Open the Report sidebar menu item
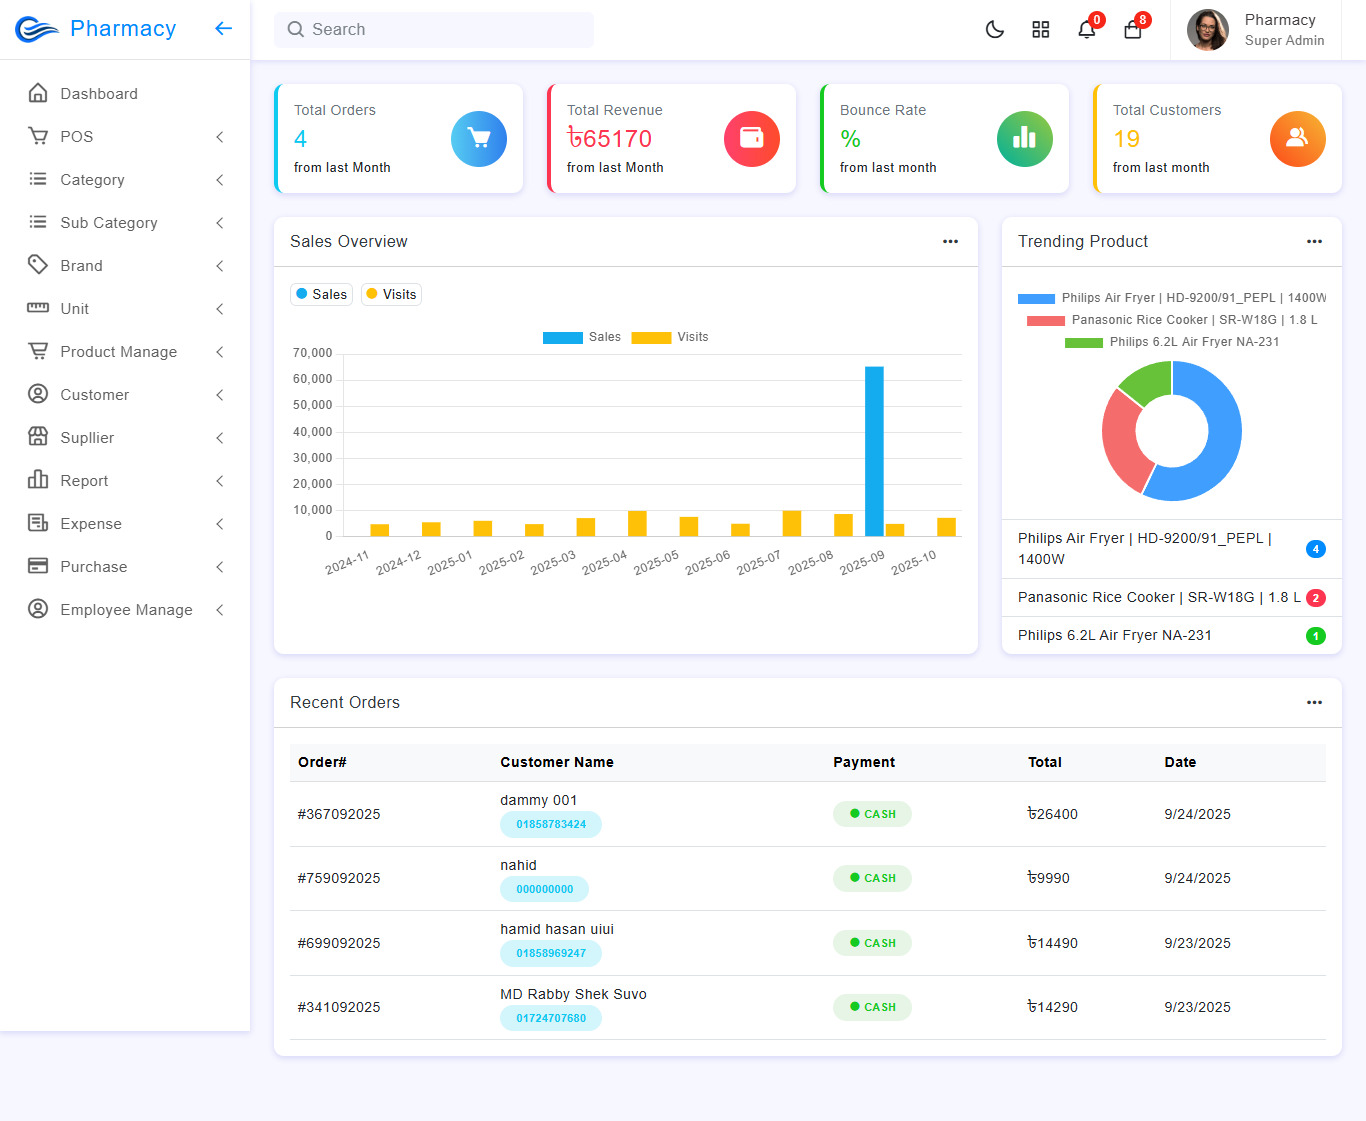Image resolution: width=1366 pixels, height=1121 pixels. pos(84,481)
